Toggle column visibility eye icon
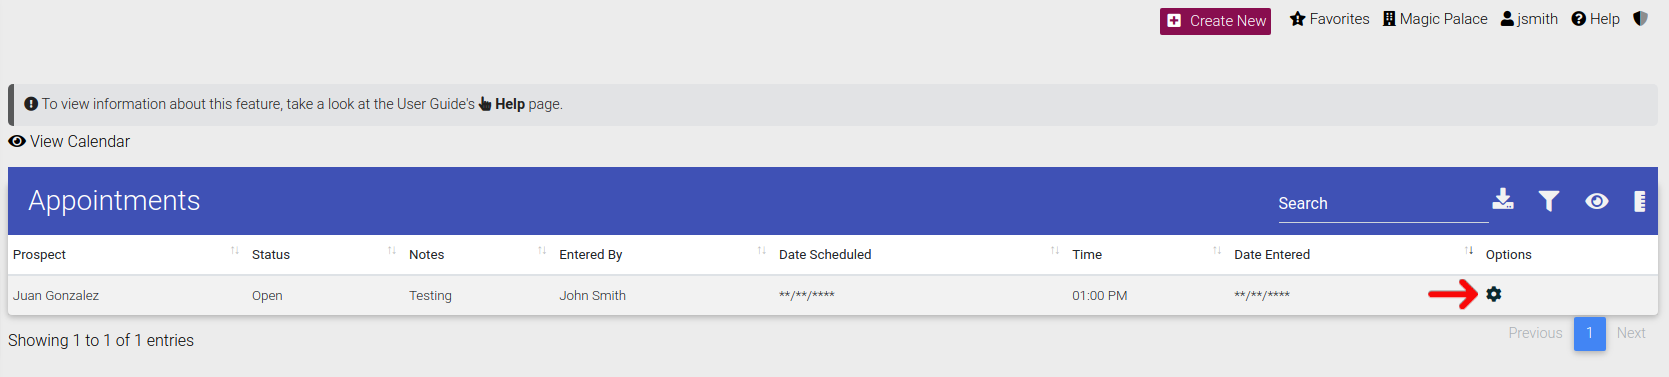This screenshot has height=377, width=1669. 1597,201
